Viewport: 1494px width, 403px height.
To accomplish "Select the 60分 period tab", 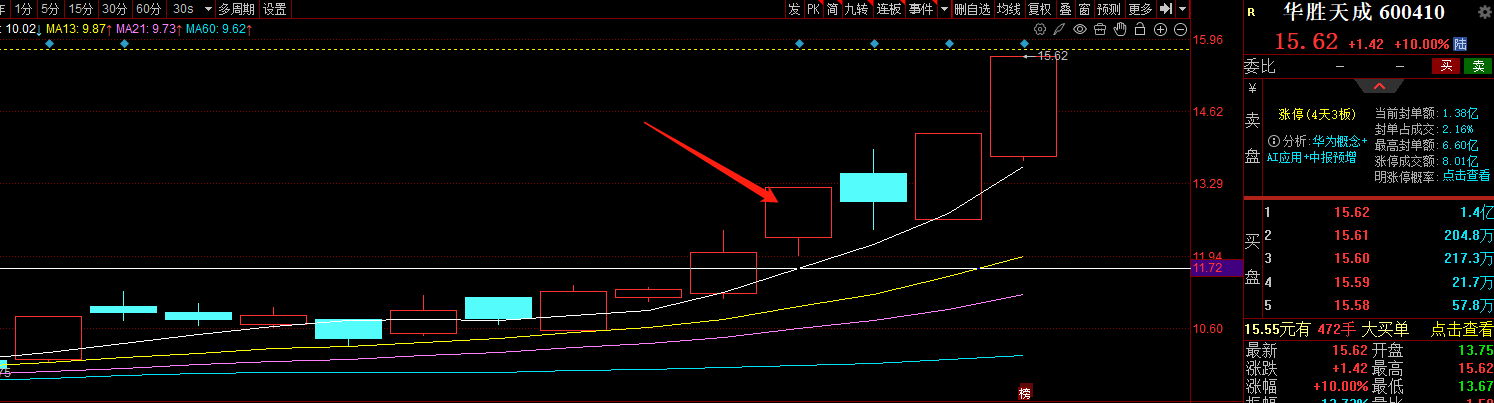I will coord(148,9).
